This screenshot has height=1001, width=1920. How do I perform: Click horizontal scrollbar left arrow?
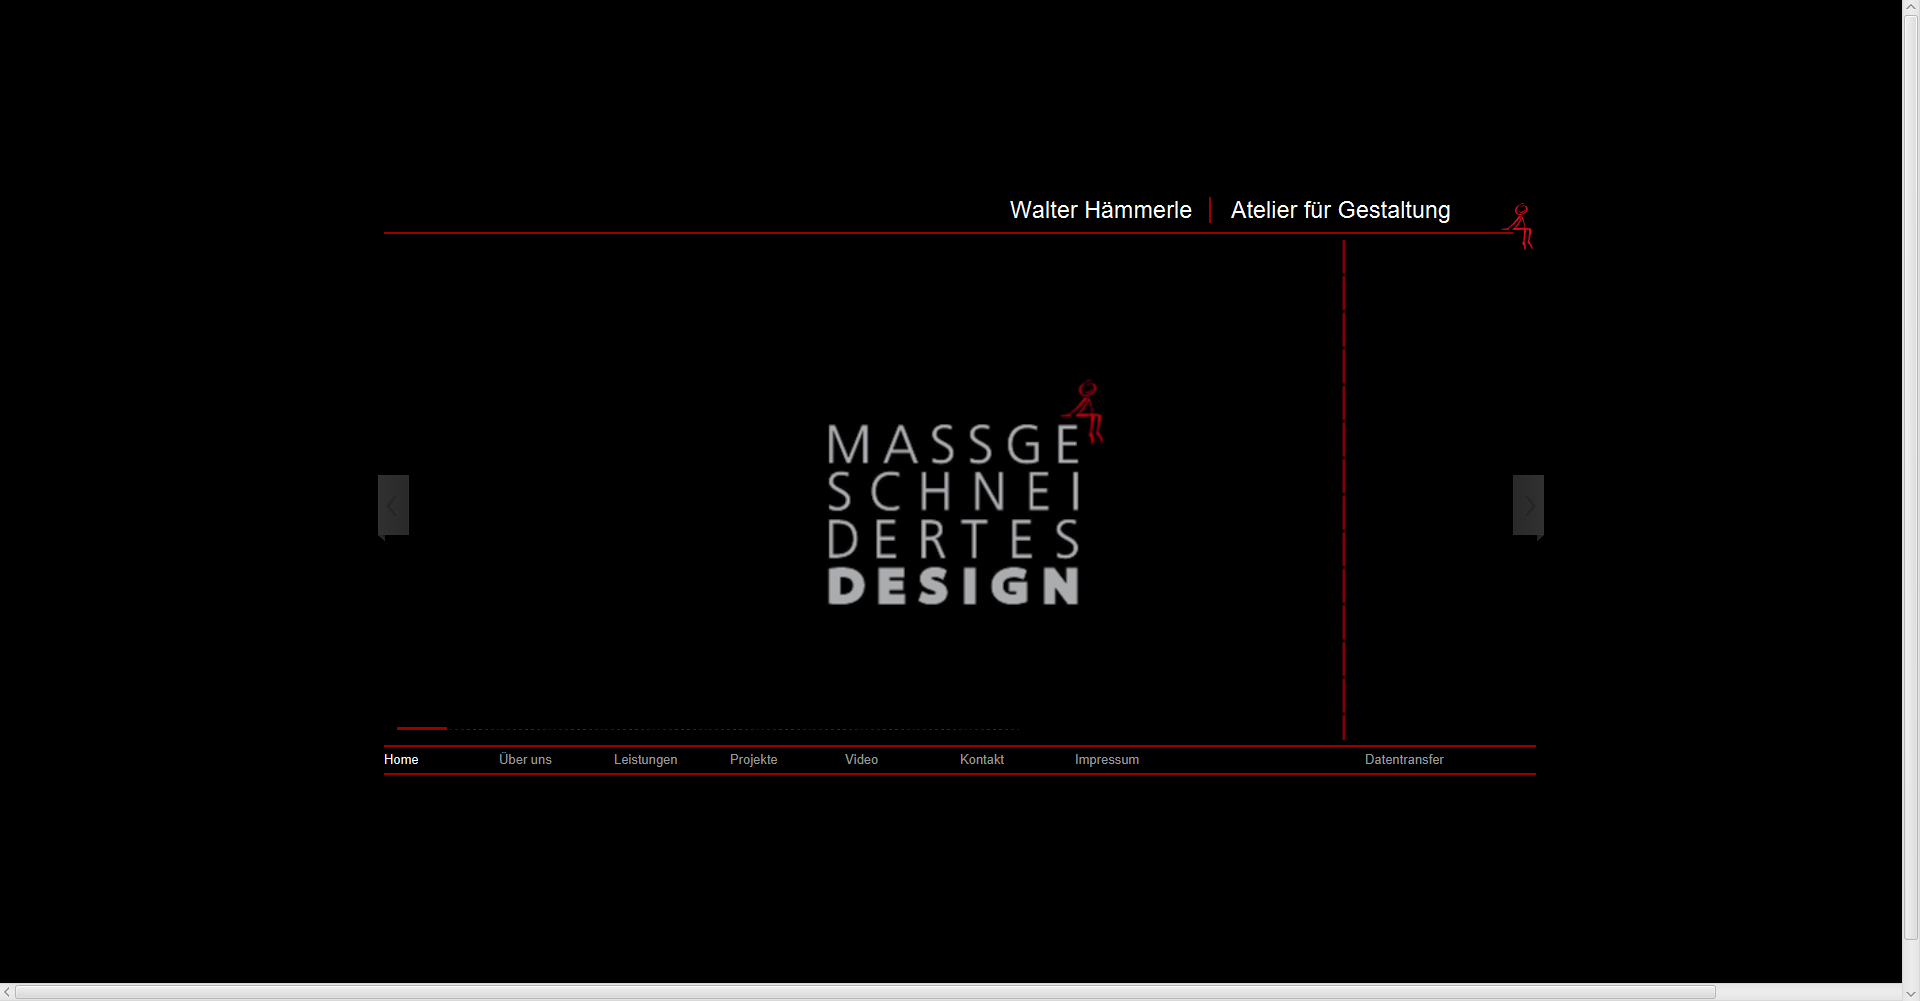click(x=7, y=992)
